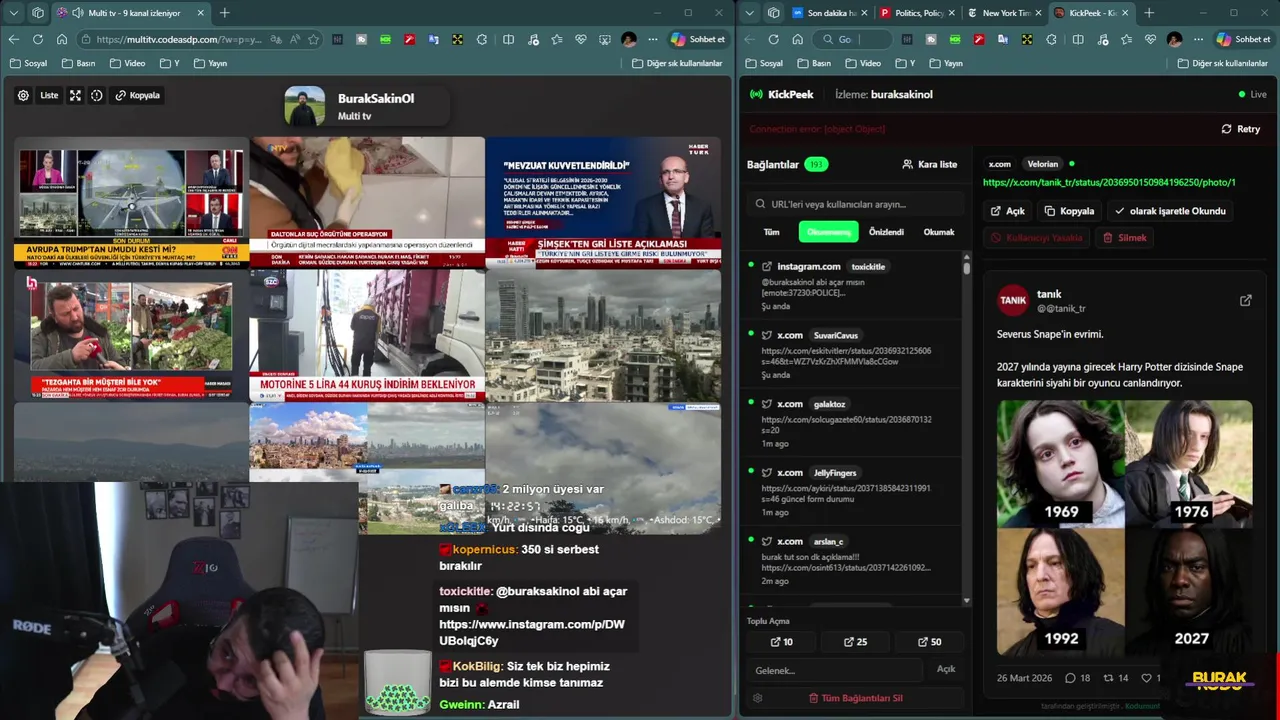This screenshot has height=720, width=1280.
Task: Open the motorine indirim news tile
Action: tap(367, 335)
